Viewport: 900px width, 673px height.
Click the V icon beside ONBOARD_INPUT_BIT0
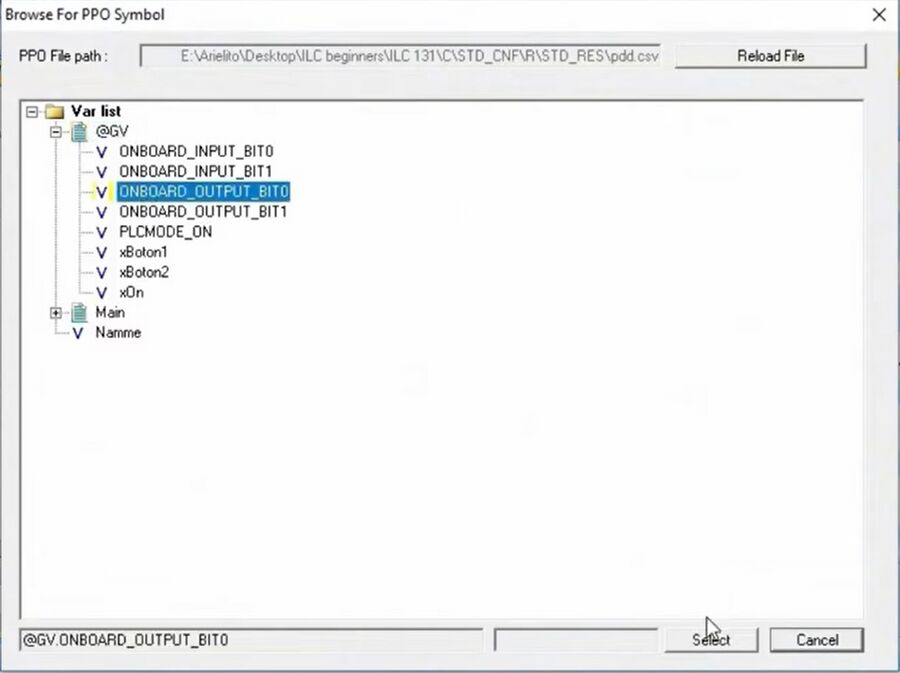[101, 151]
